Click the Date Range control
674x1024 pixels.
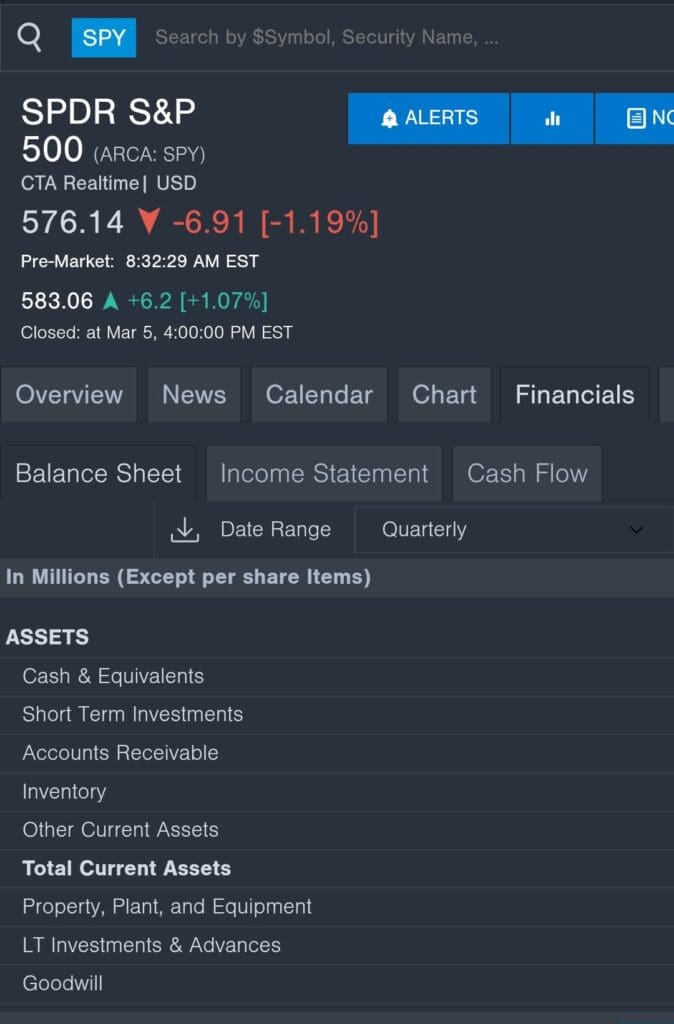click(x=274, y=529)
